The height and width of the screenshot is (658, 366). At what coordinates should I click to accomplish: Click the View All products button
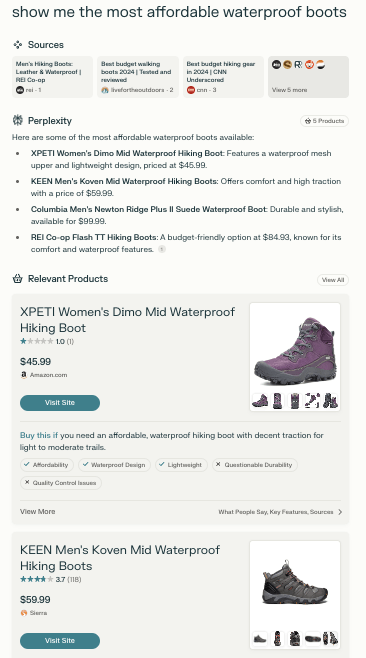(333, 280)
